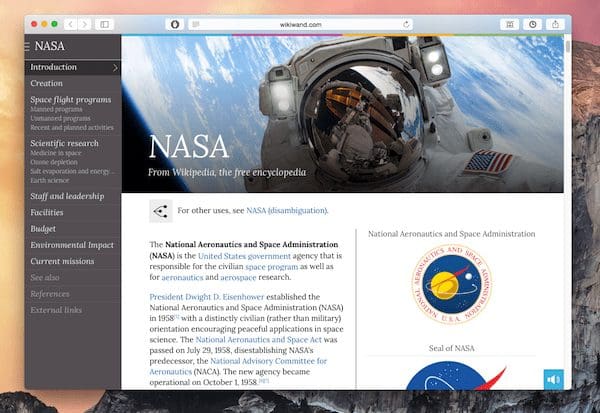Open the Share toolbar button
Screen dimensions: 600x413
[x=555, y=24]
